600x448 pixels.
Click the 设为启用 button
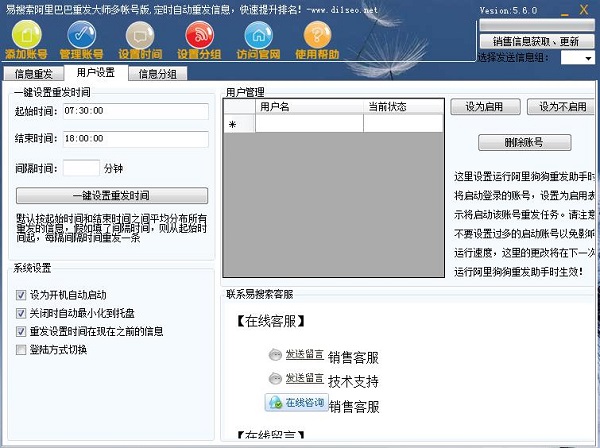[485, 106]
